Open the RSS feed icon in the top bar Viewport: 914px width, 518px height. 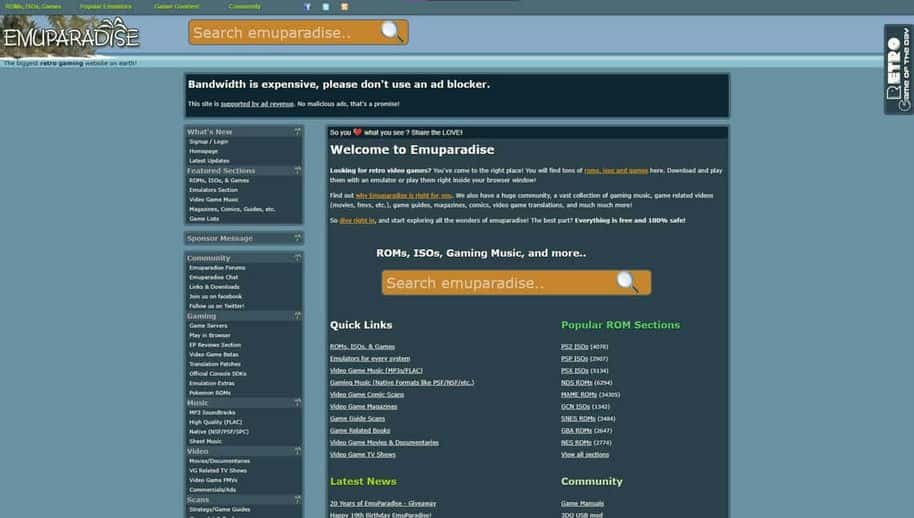pyautogui.click(x=344, y=7)
